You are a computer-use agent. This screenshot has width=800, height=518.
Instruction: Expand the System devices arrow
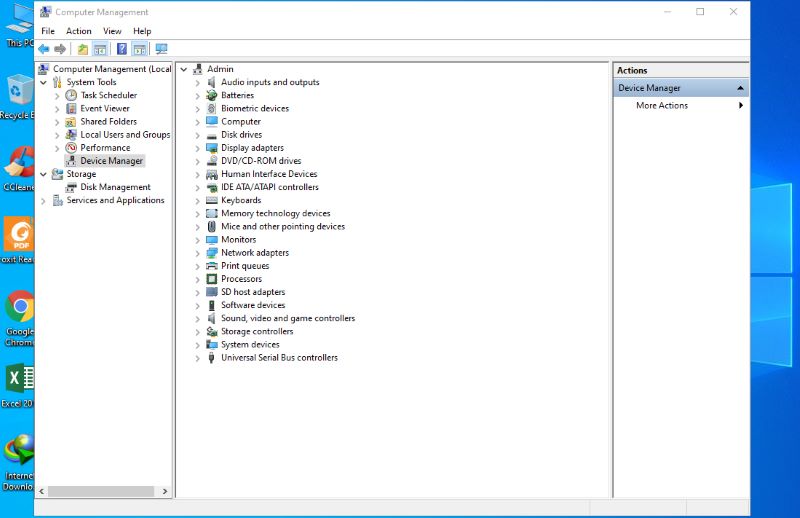coord(197,345)
